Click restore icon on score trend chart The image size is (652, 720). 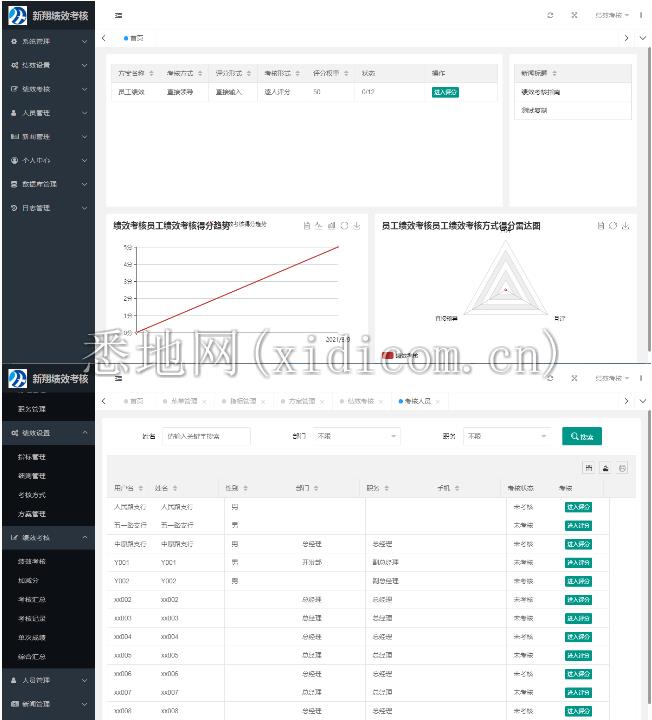(x=344, y=225)
